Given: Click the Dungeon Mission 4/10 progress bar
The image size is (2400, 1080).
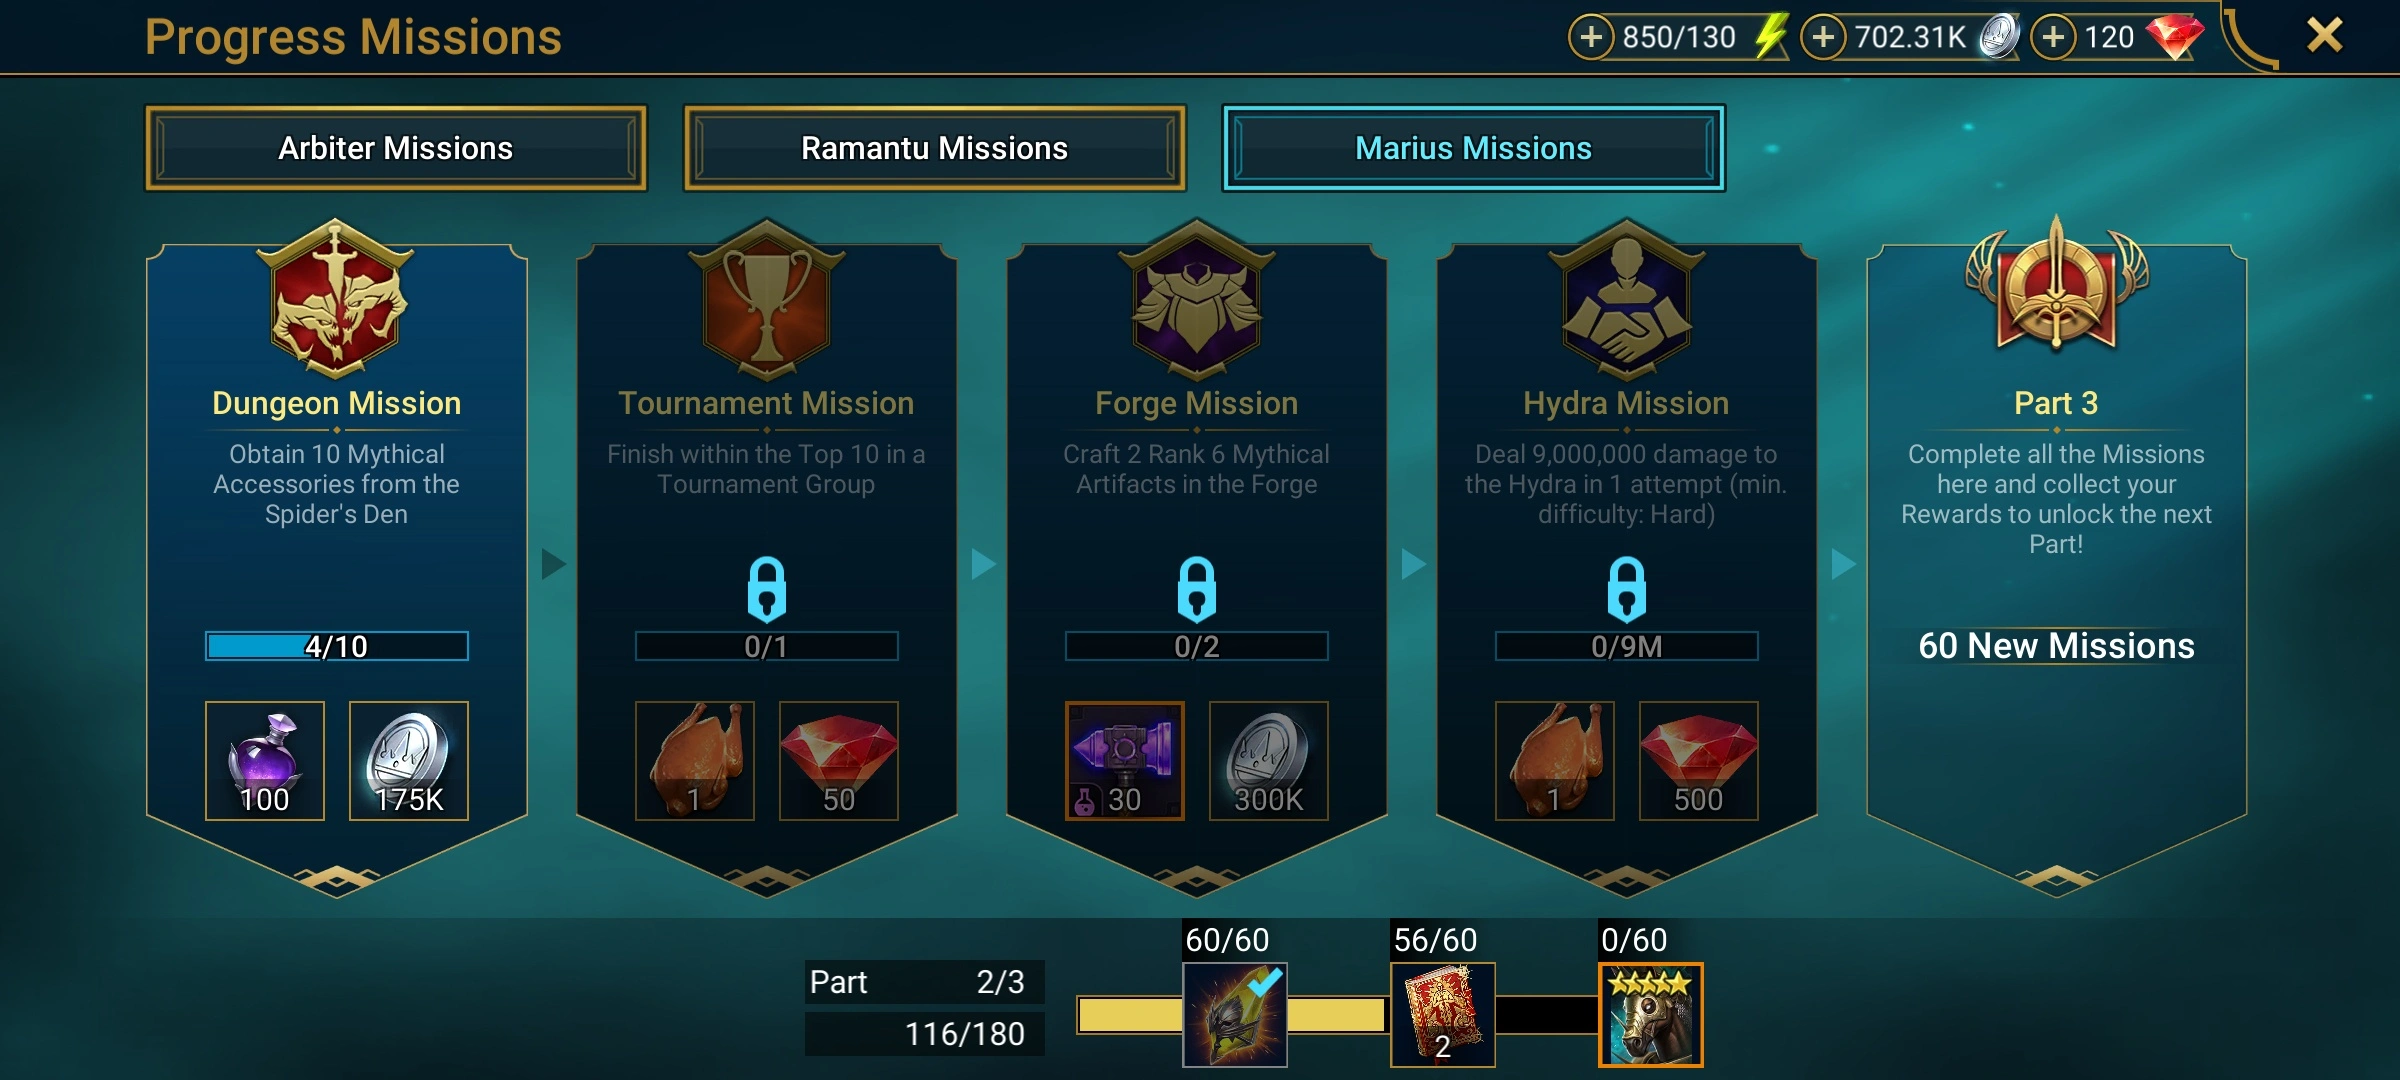Looking at the screenshot, I should point(336,646).
